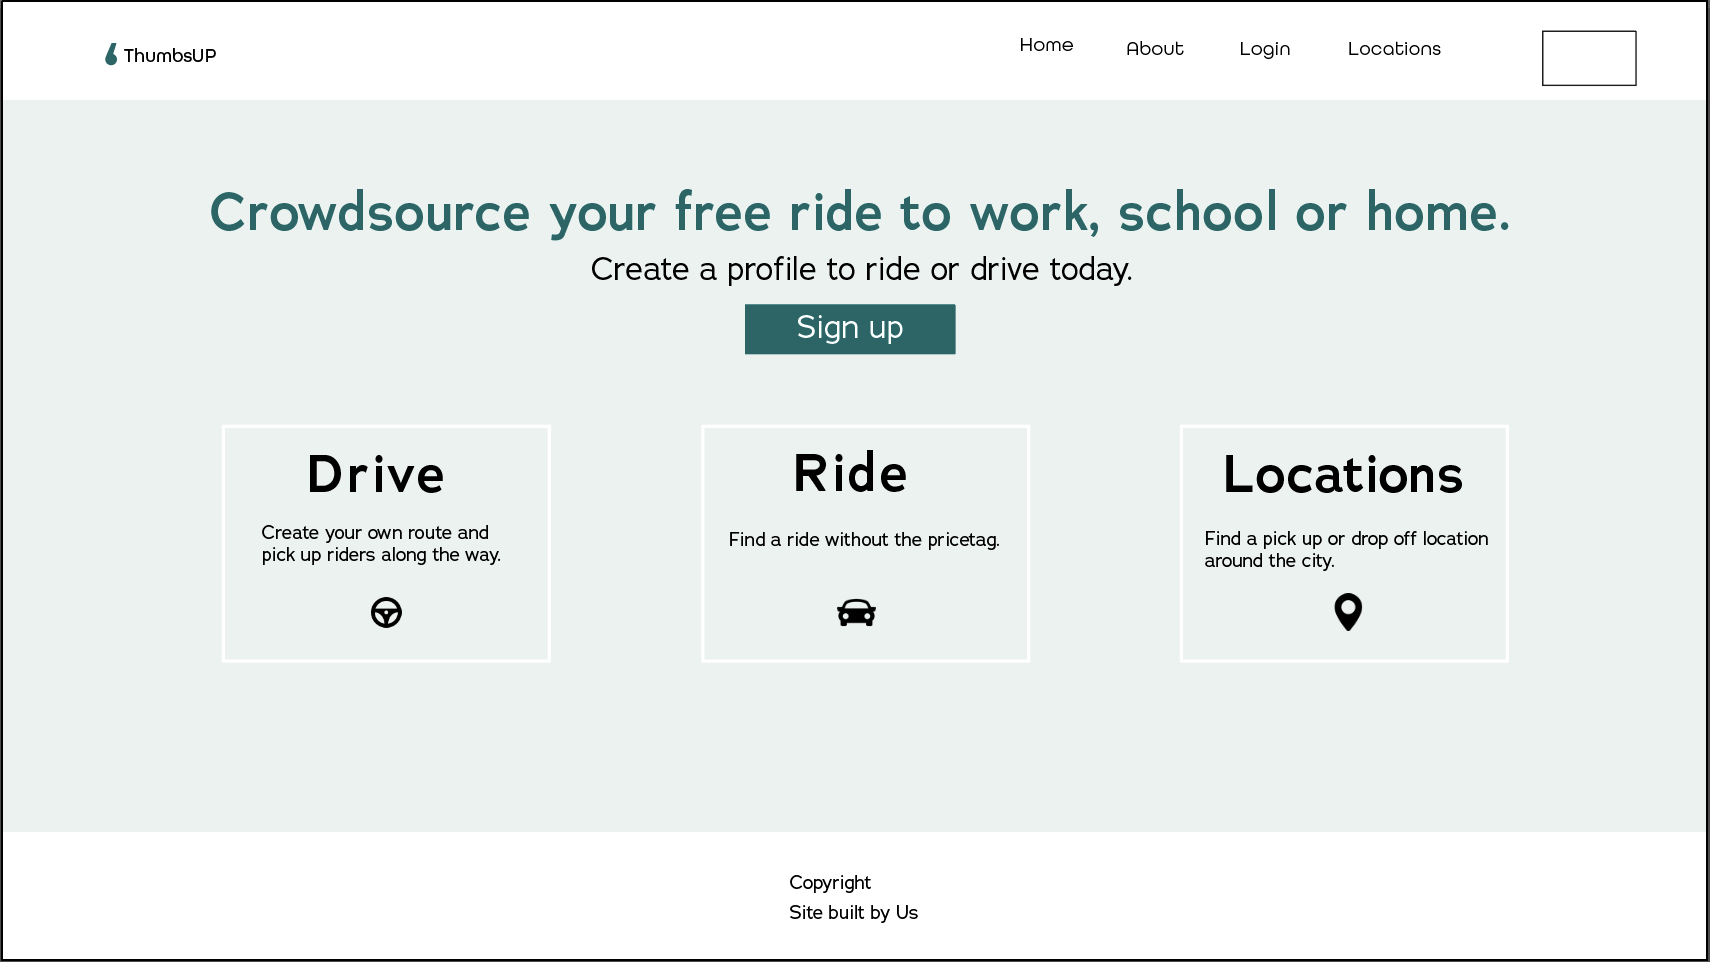1710x962 pixels.
Task: Click the ThumbsUP teardrop logo icon
Action: click(110, 55)
